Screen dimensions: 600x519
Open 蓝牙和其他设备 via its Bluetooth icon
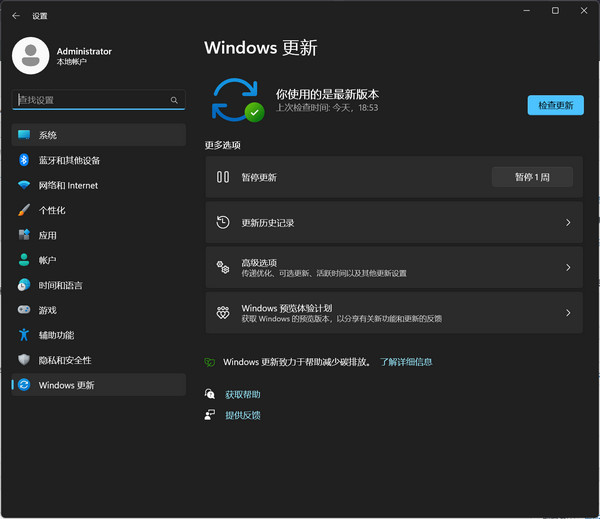click(24, 160)
